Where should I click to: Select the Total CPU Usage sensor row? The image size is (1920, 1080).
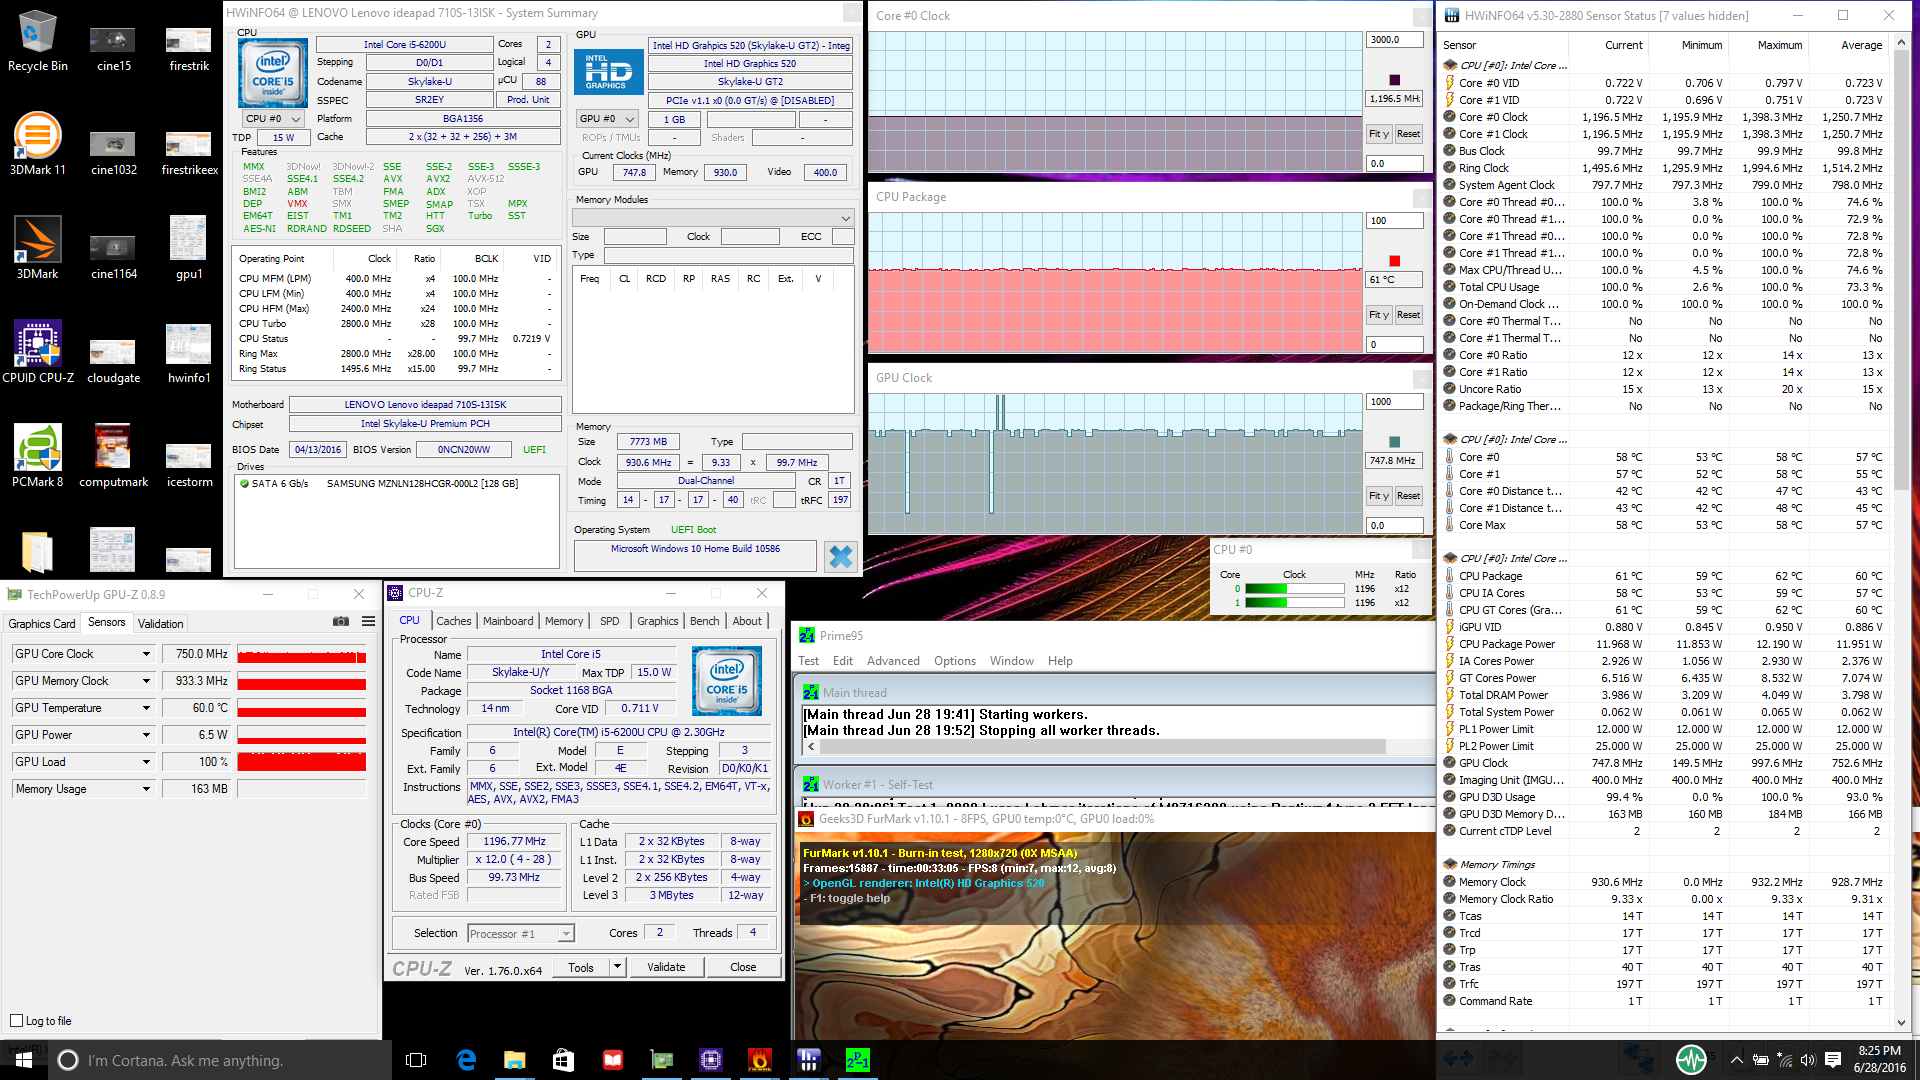[1664, 287]
